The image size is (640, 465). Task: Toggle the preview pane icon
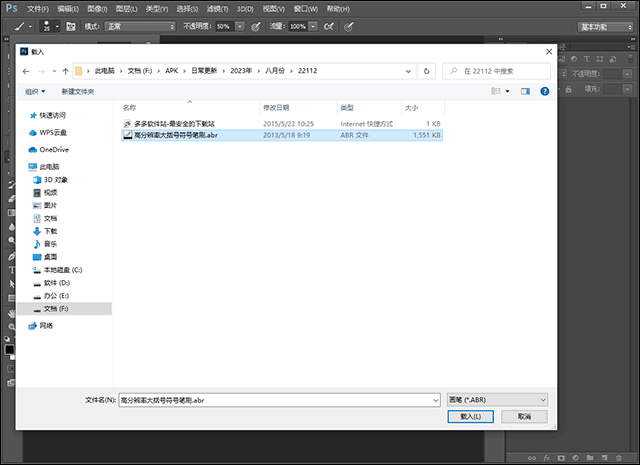(525, 91)
